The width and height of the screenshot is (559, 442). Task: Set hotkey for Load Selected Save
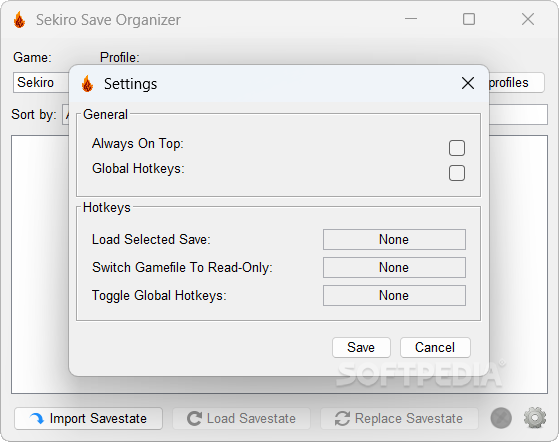tap(394, 240)
